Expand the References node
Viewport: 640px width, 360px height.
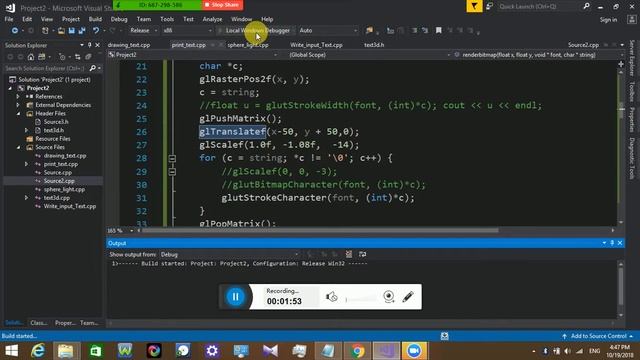coord(18,97)
